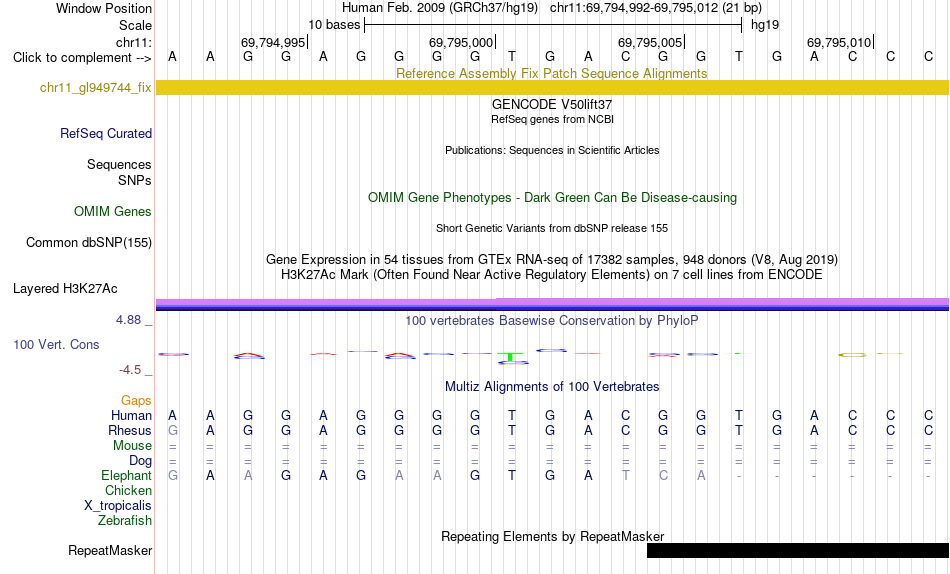Screen dimensions: 950x574
Task: Click the Elephant species row label
Action: coord(126,475)
